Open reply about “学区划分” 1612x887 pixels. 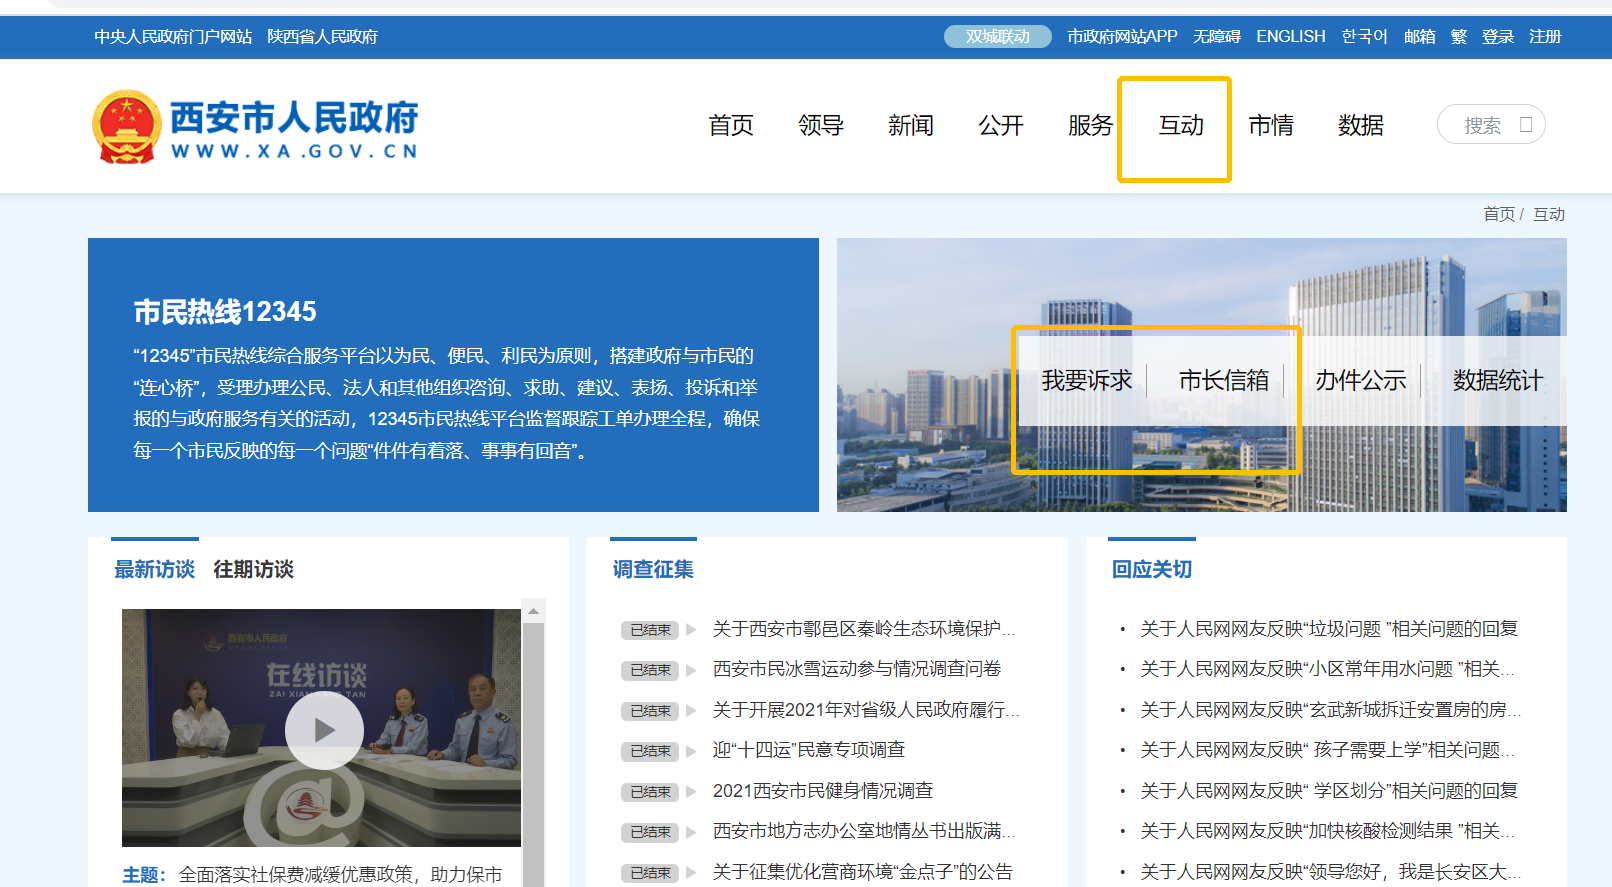[x=1329, y=791]
